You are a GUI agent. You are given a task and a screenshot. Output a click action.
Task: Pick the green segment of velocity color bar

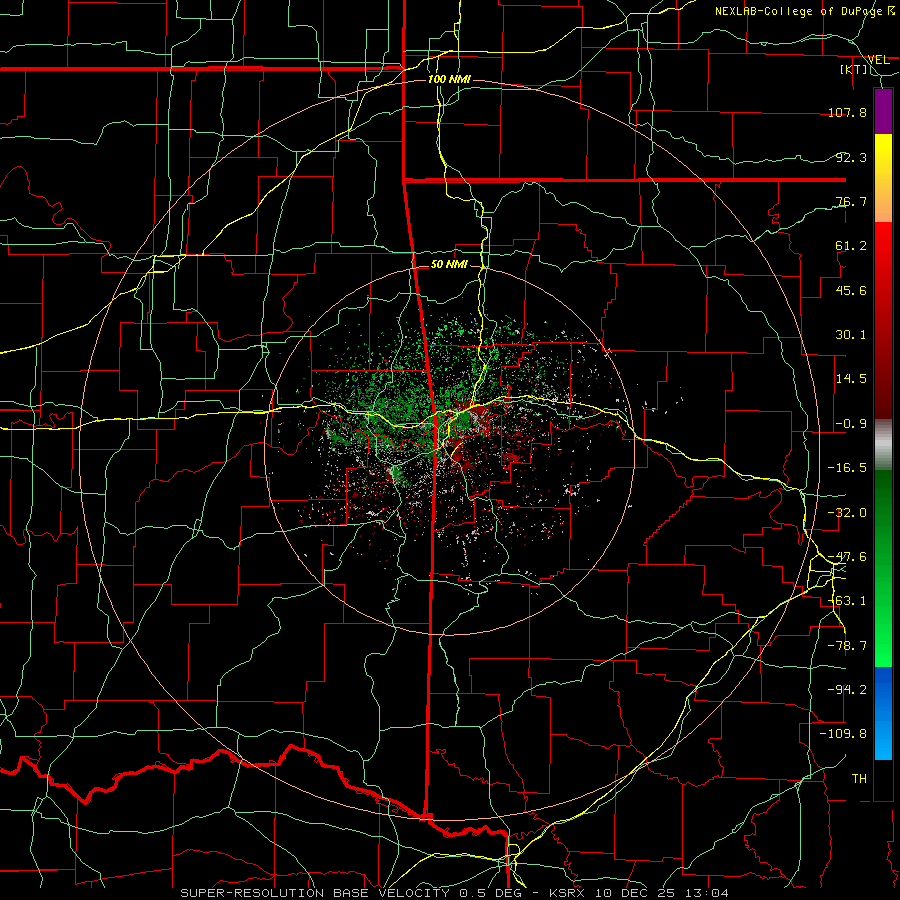pyautogui.click(x=883, y=568)
